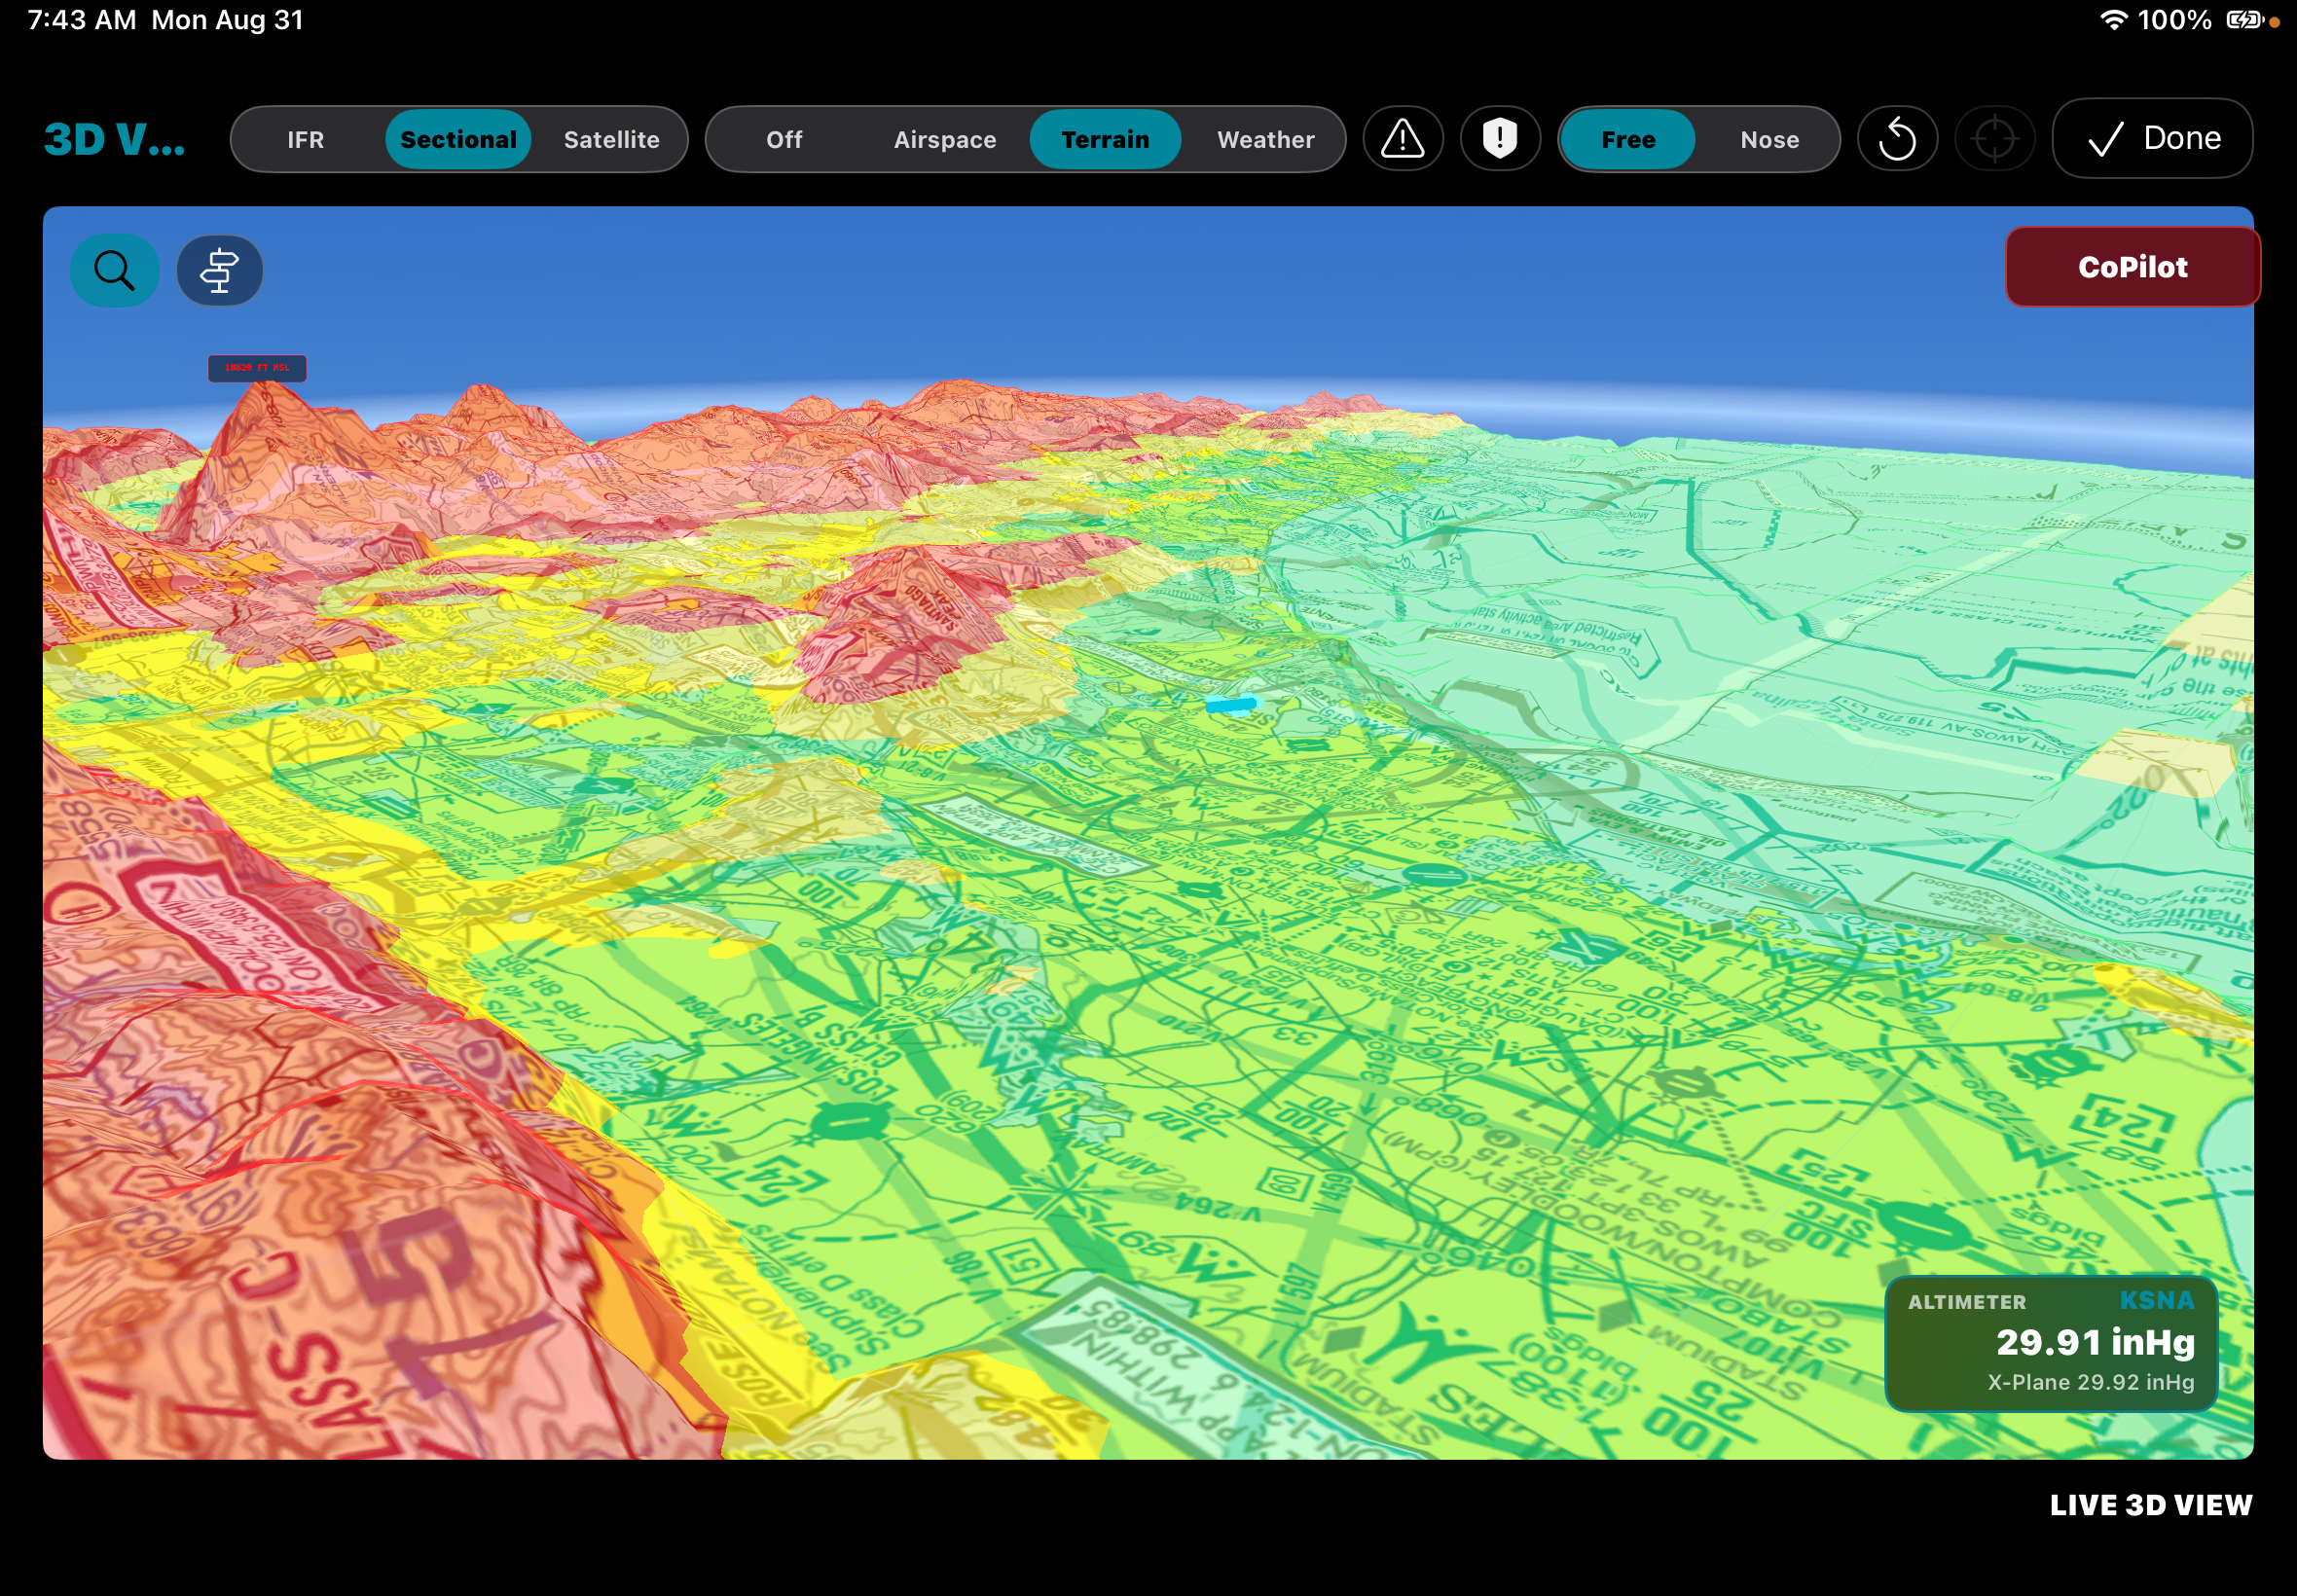This screenshot has height=1596, width=2297.
Task: Select the Weather overlay
Action: pos(1265,139)
